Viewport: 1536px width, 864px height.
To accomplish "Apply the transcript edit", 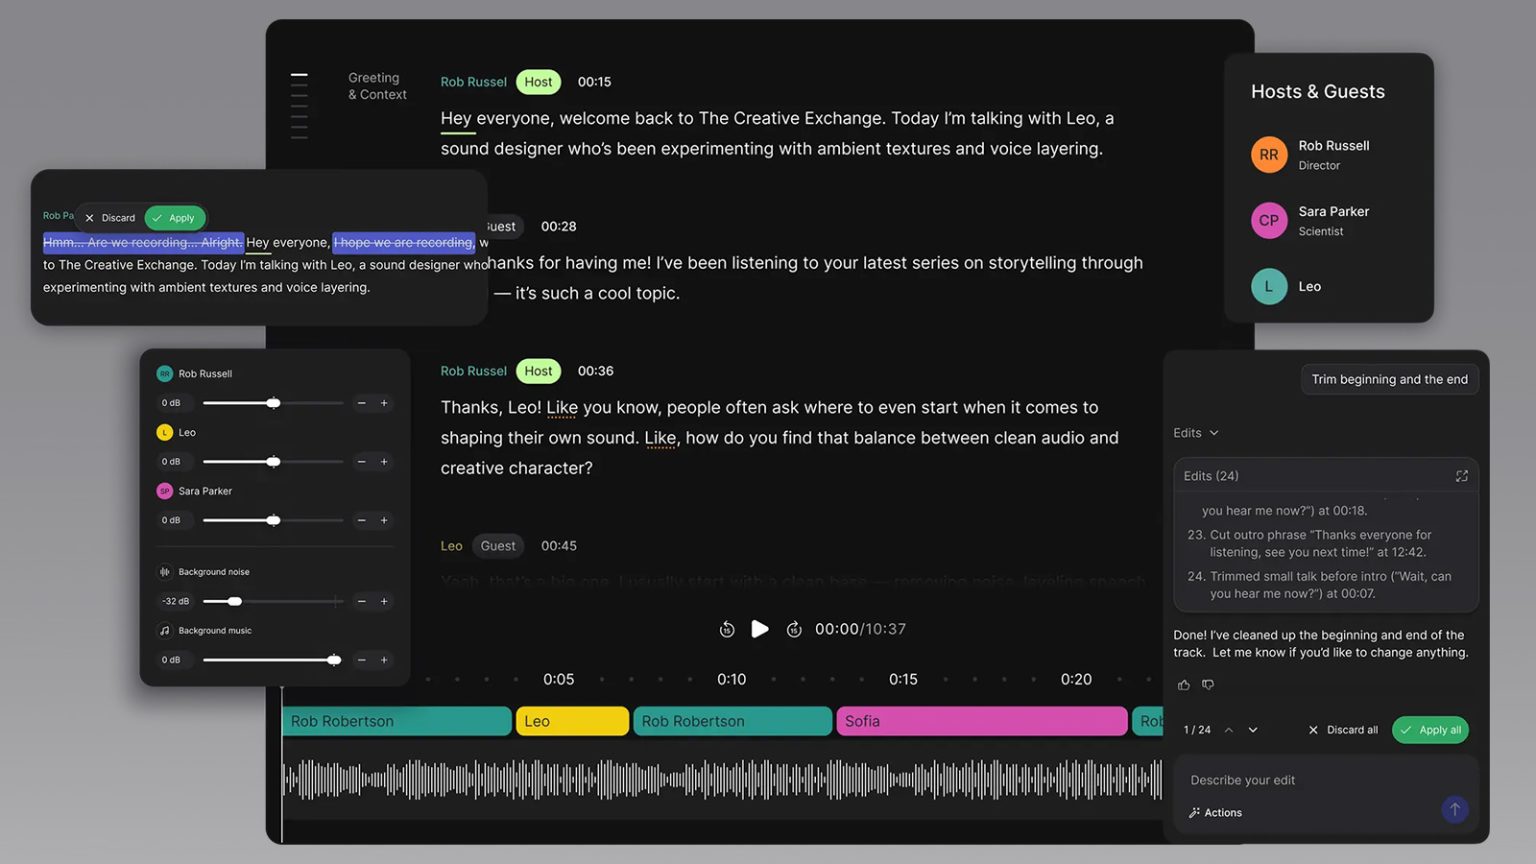I will [x=174, y=218].
